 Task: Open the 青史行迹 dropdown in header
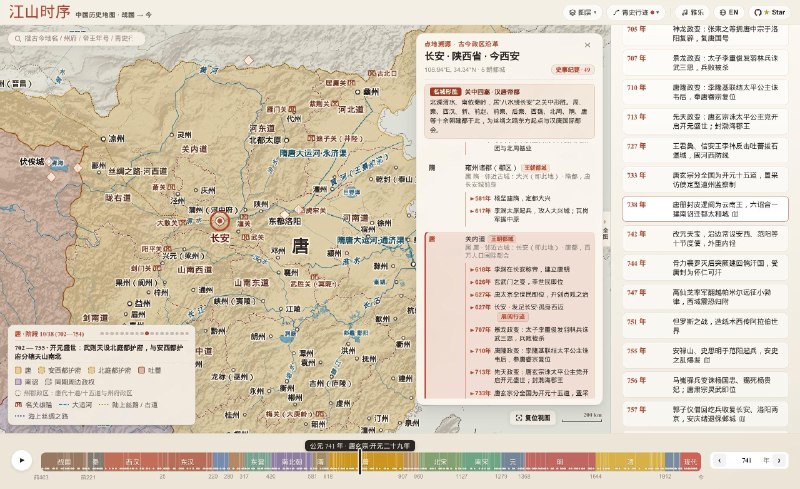pos(636,12)
